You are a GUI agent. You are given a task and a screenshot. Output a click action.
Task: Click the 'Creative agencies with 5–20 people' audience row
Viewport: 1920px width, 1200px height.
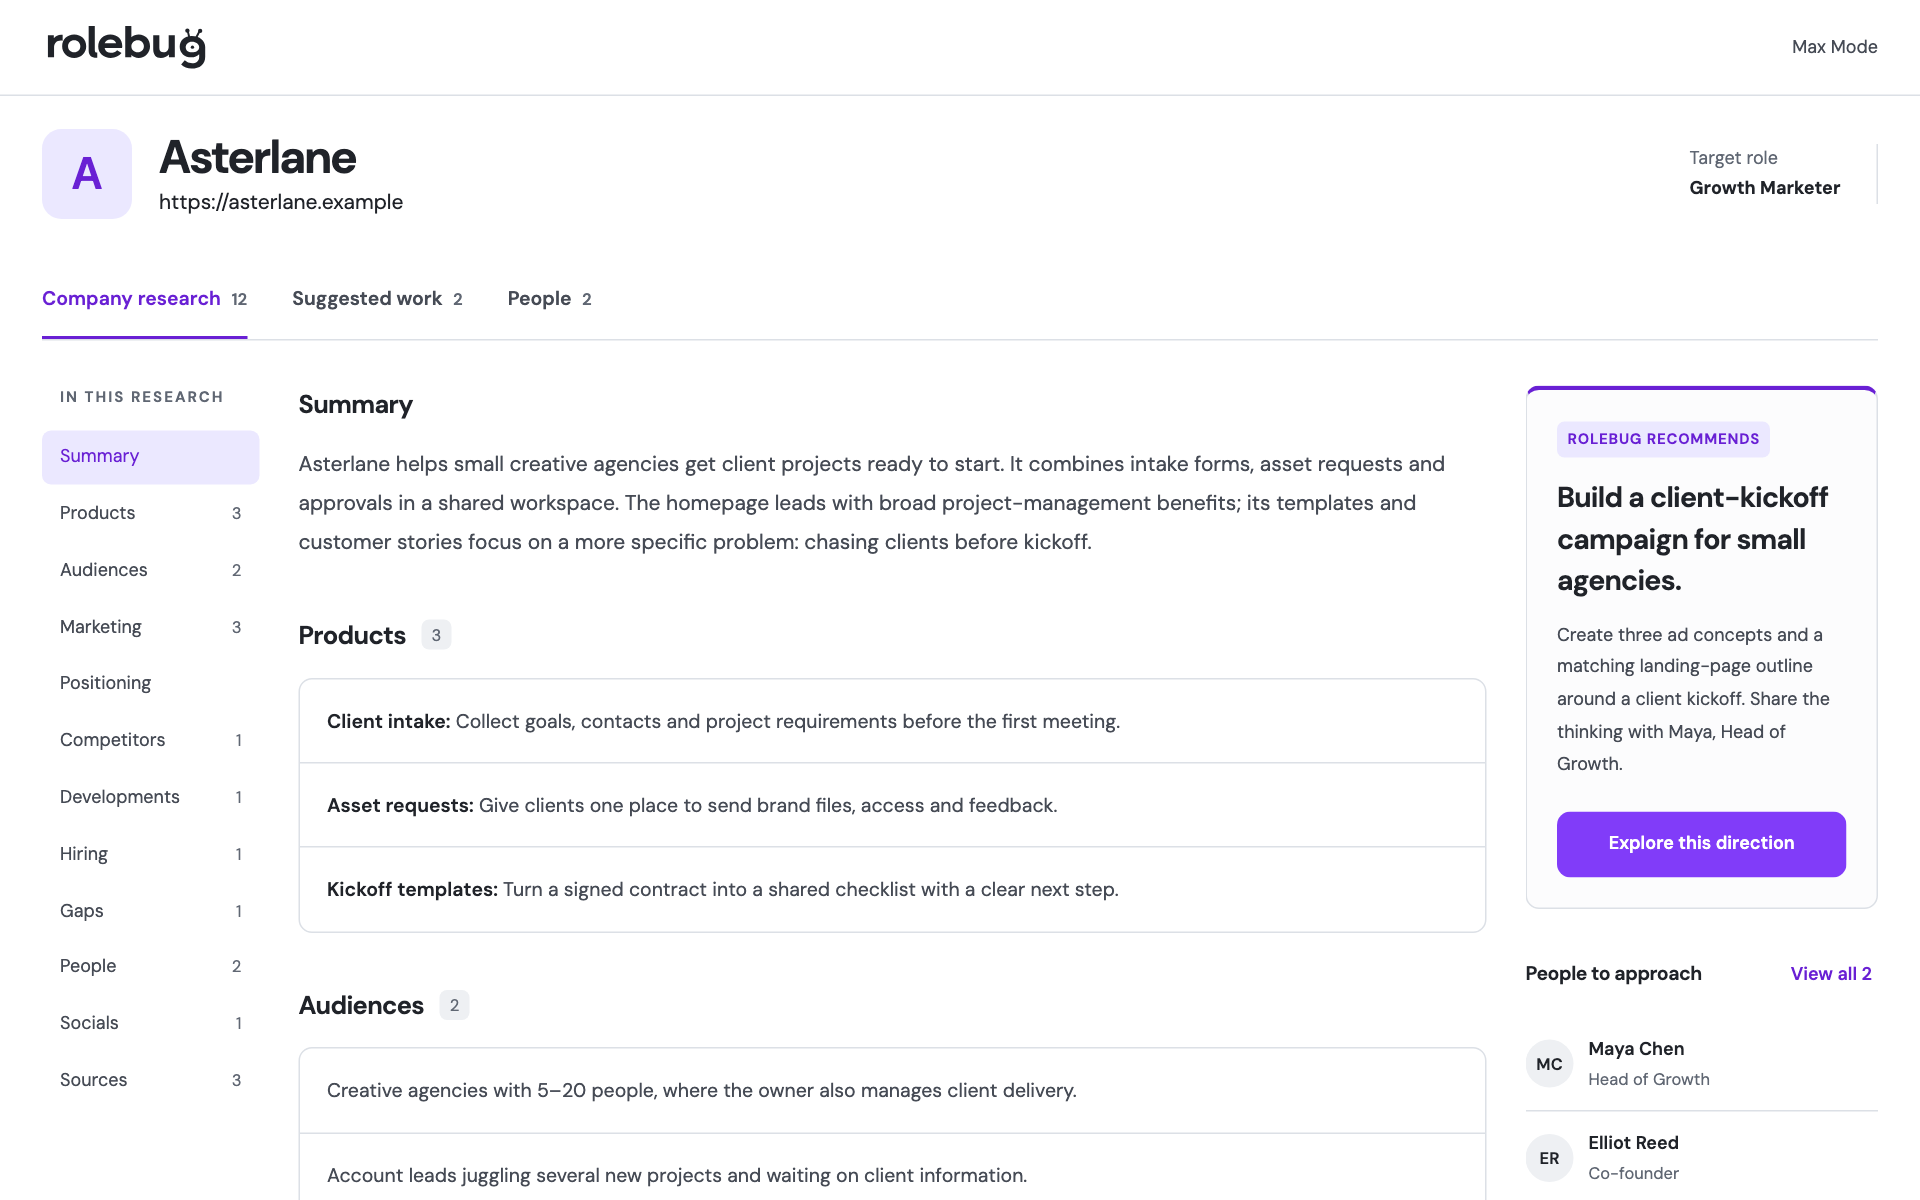(892, 1091)
